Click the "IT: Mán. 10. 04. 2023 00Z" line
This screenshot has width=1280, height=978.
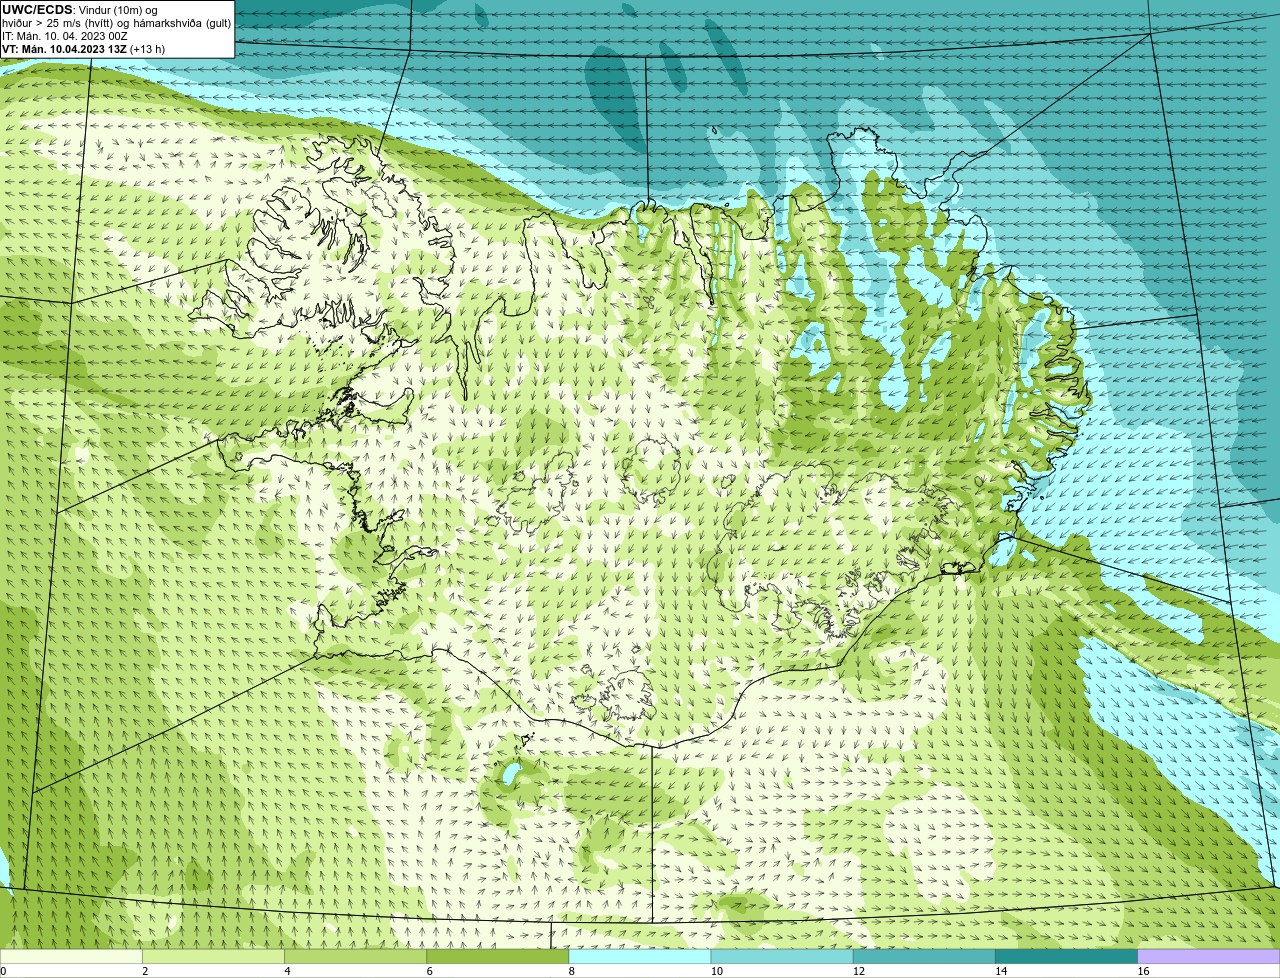(65, 36)
